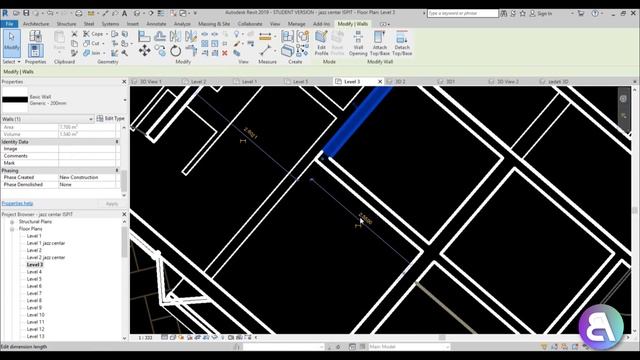Close the active Level 3 view tab
640x360 pixels.
(380, 82)
